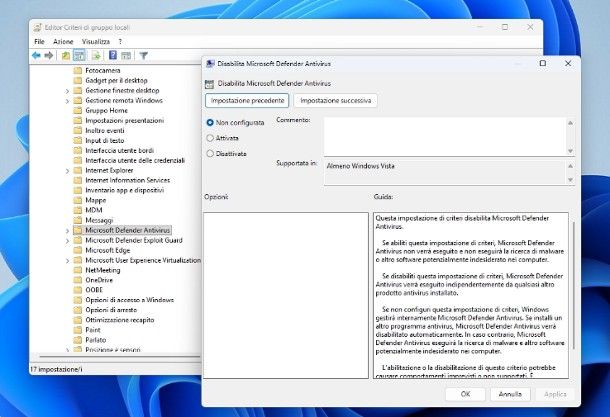Select the Non configurata radio button
This screenshot has height=417, width=610.
point(210,123)
